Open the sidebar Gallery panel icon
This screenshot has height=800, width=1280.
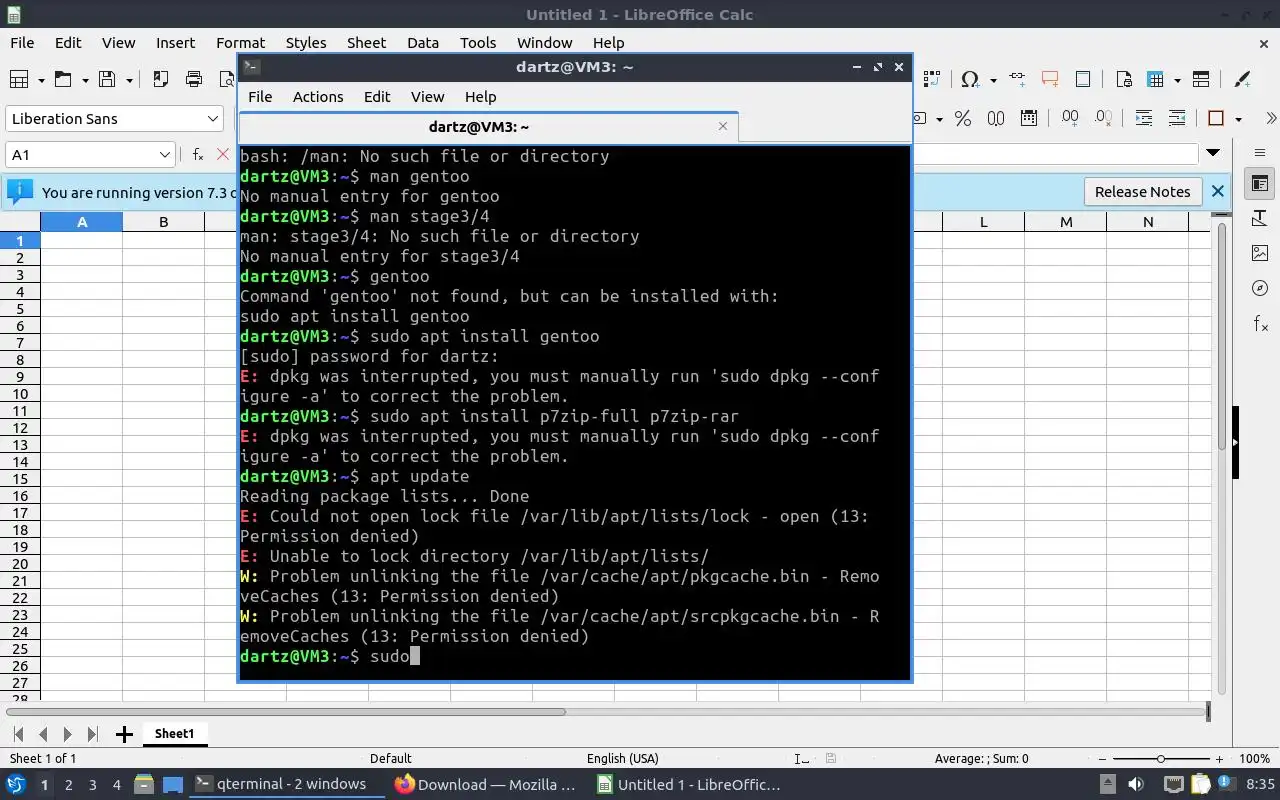click(x=1260, y=253)
